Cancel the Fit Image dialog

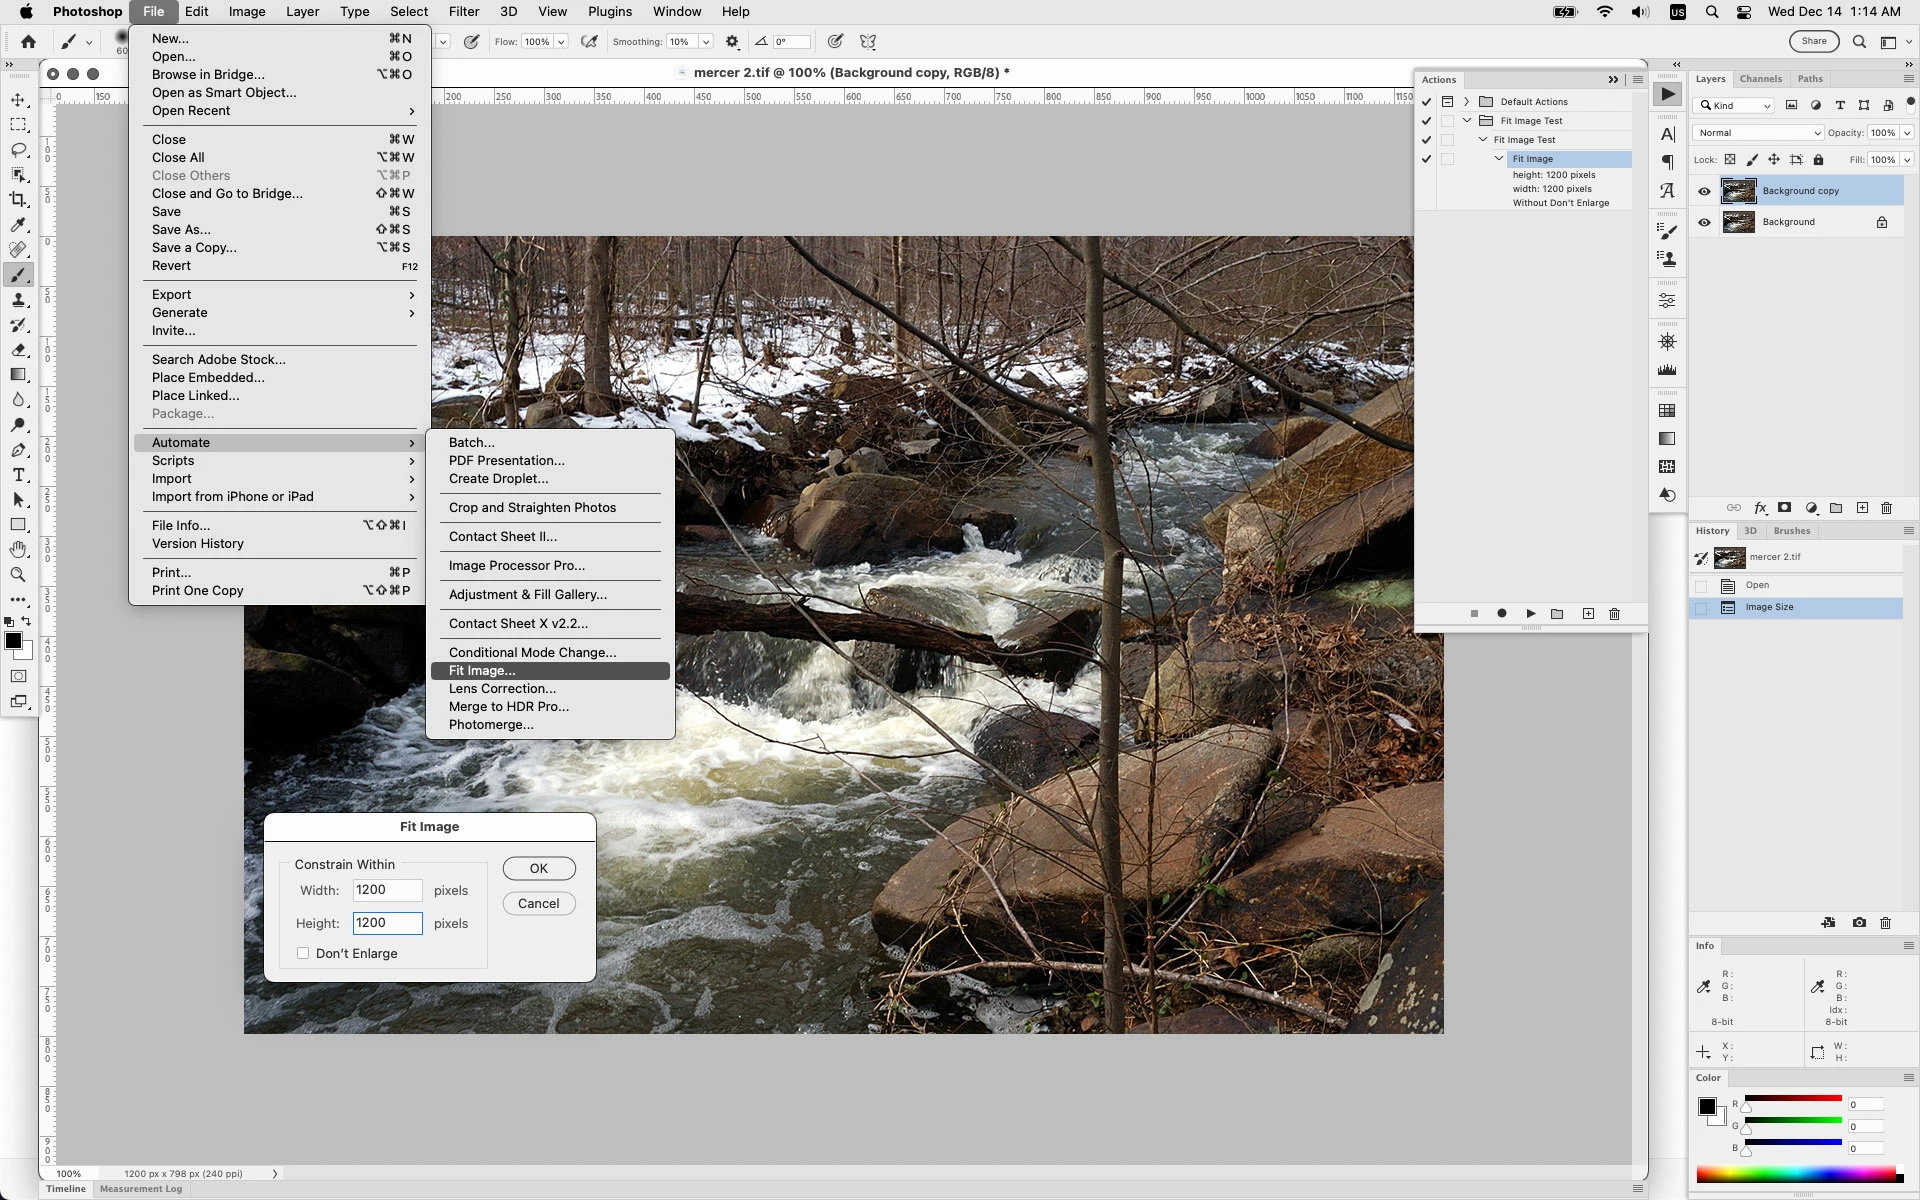(538, 903)
